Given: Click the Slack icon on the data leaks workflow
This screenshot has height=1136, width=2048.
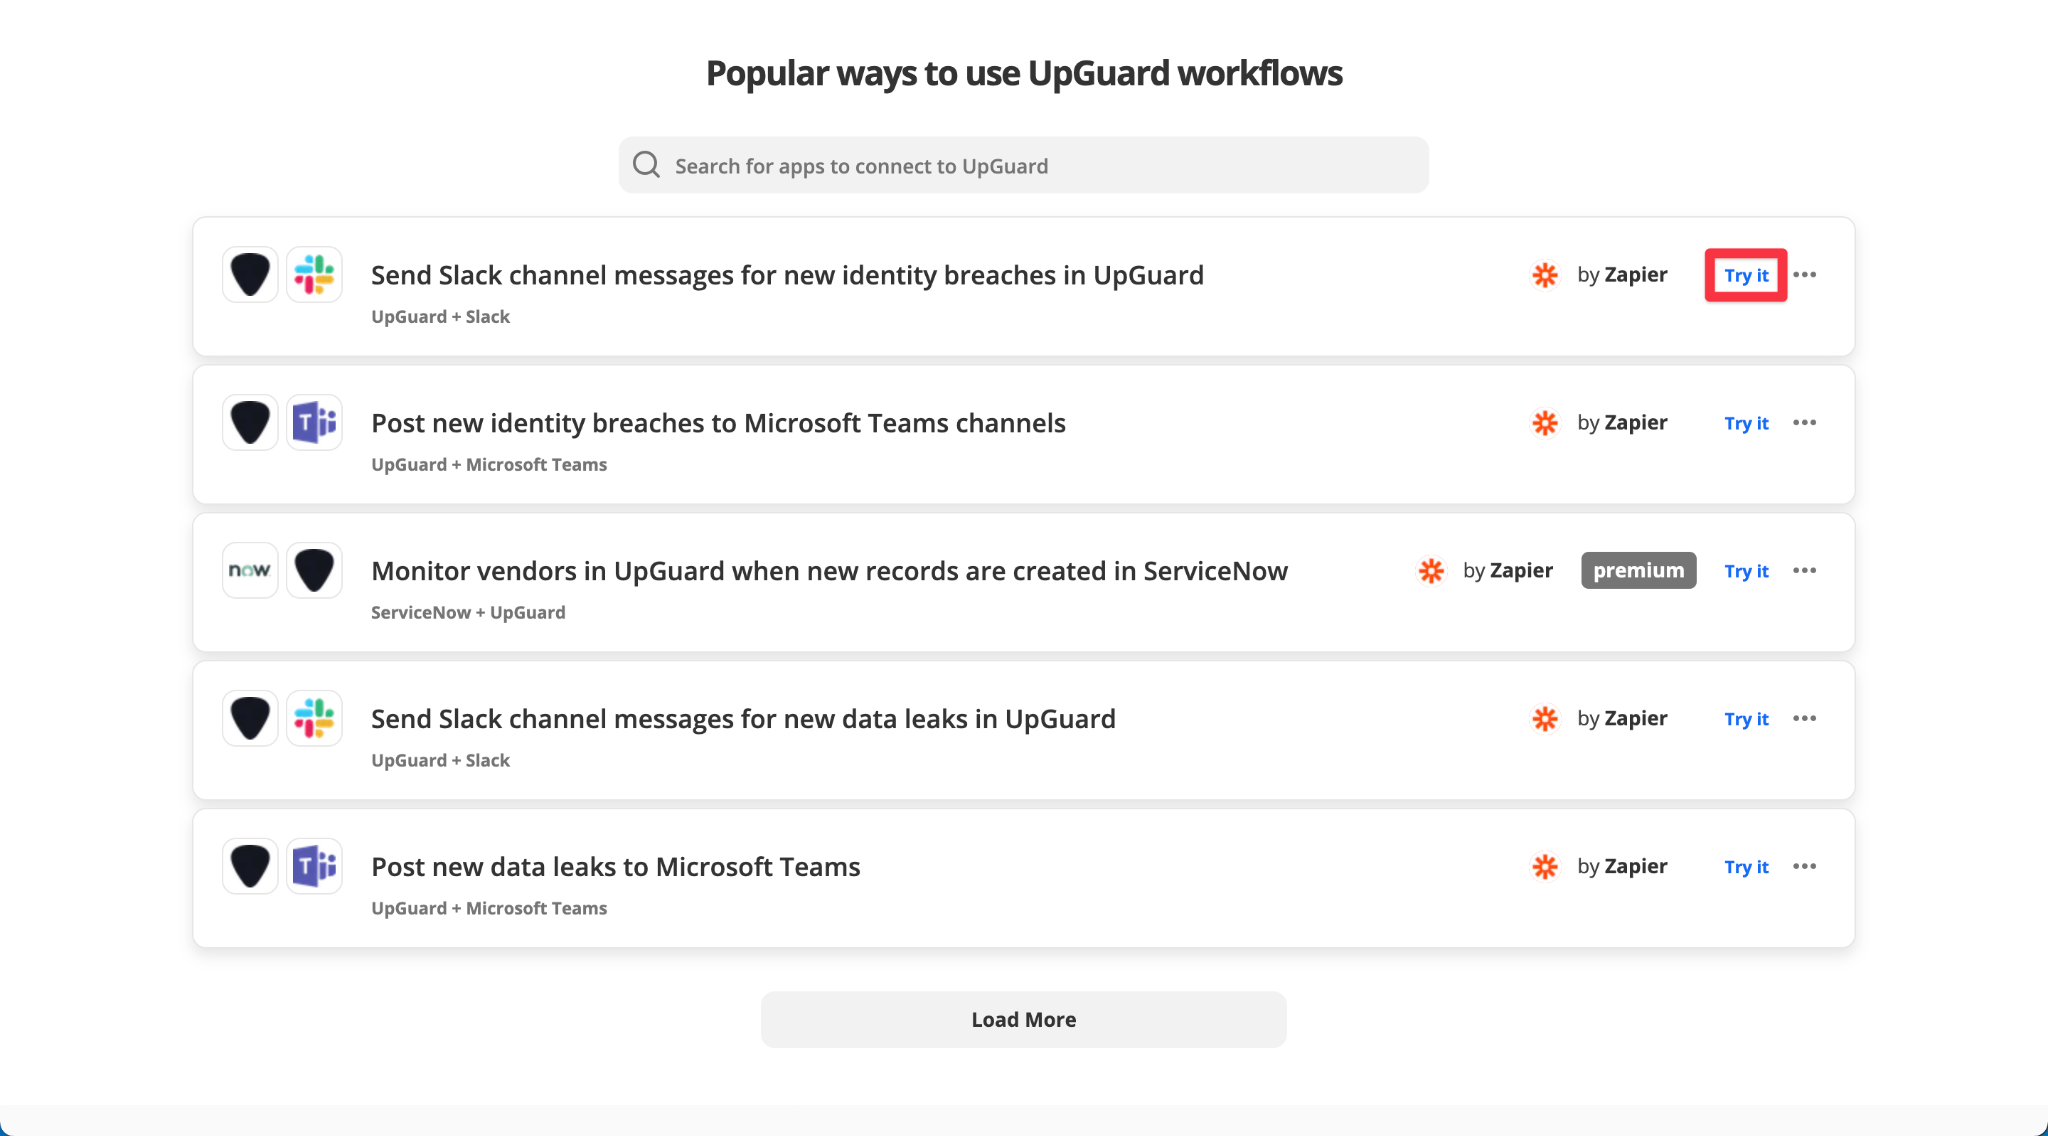Looking at the screenshot, I should click(x=313, y=718).
